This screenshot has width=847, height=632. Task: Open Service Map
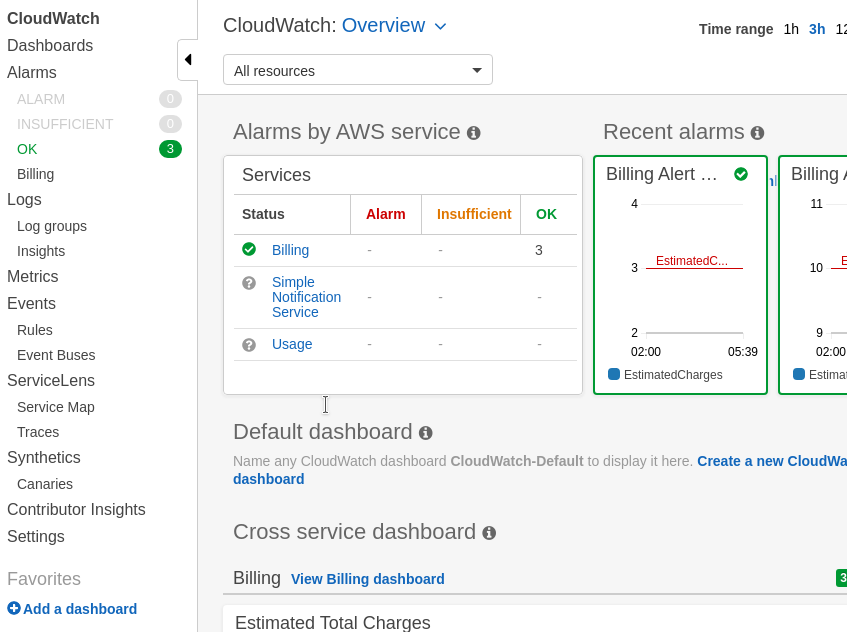[56, 407]
